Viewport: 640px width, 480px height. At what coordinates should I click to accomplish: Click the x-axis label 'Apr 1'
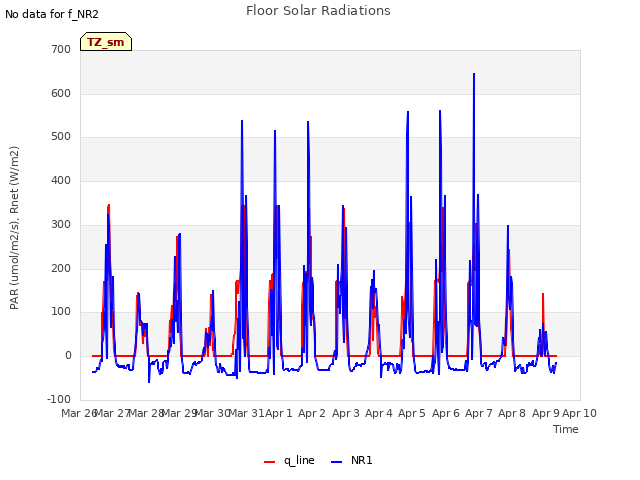[x=279, y=413]
